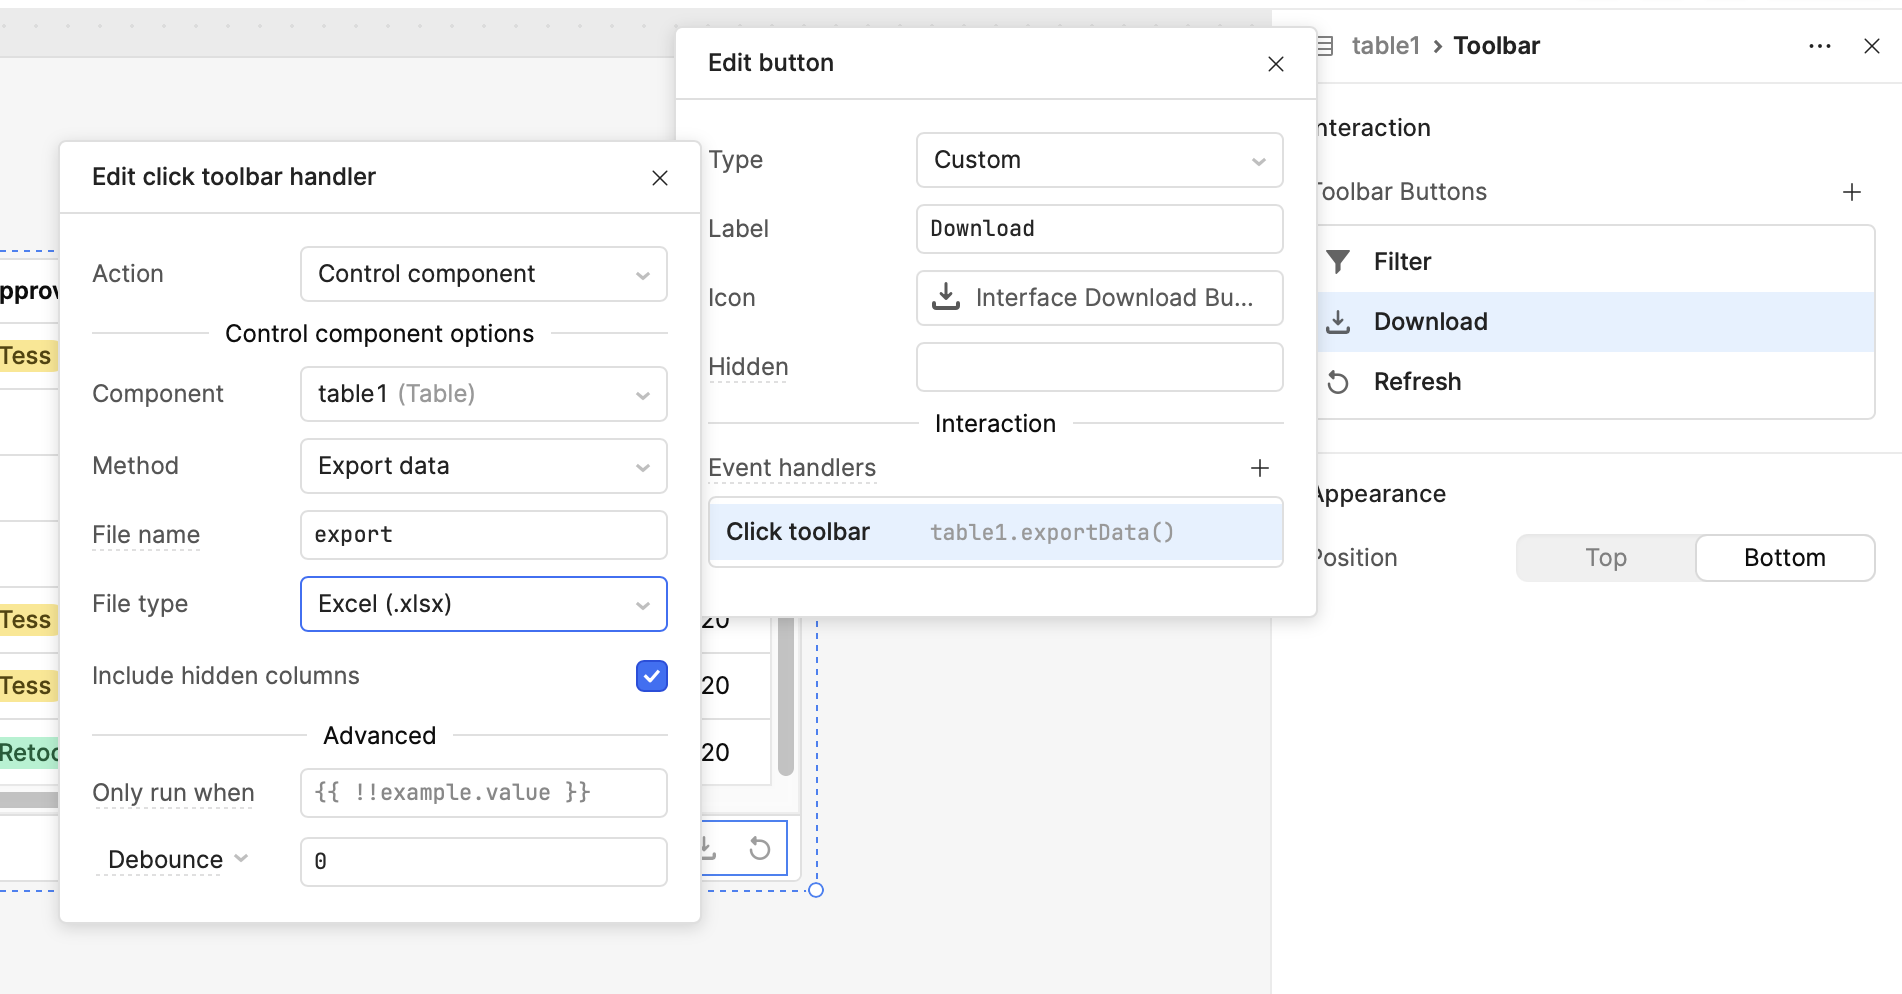Click the Filter funnel icon
Screen dimensions: 1902x994
(x=1338, y=262)
